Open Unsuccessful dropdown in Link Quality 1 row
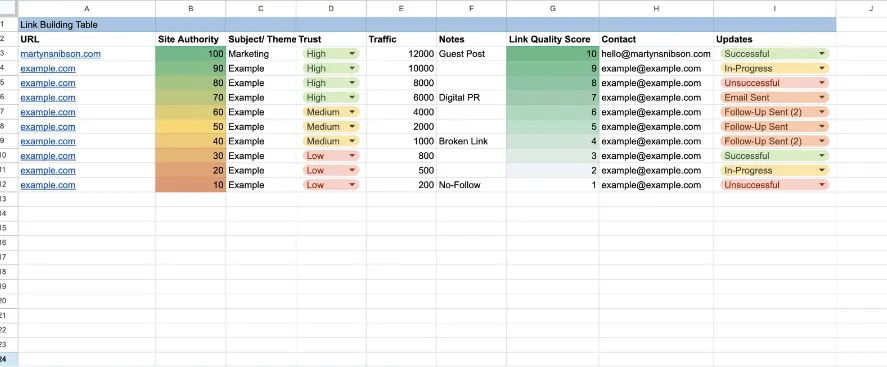The width and height of the screenshot is (887, 367). point(774,185)
